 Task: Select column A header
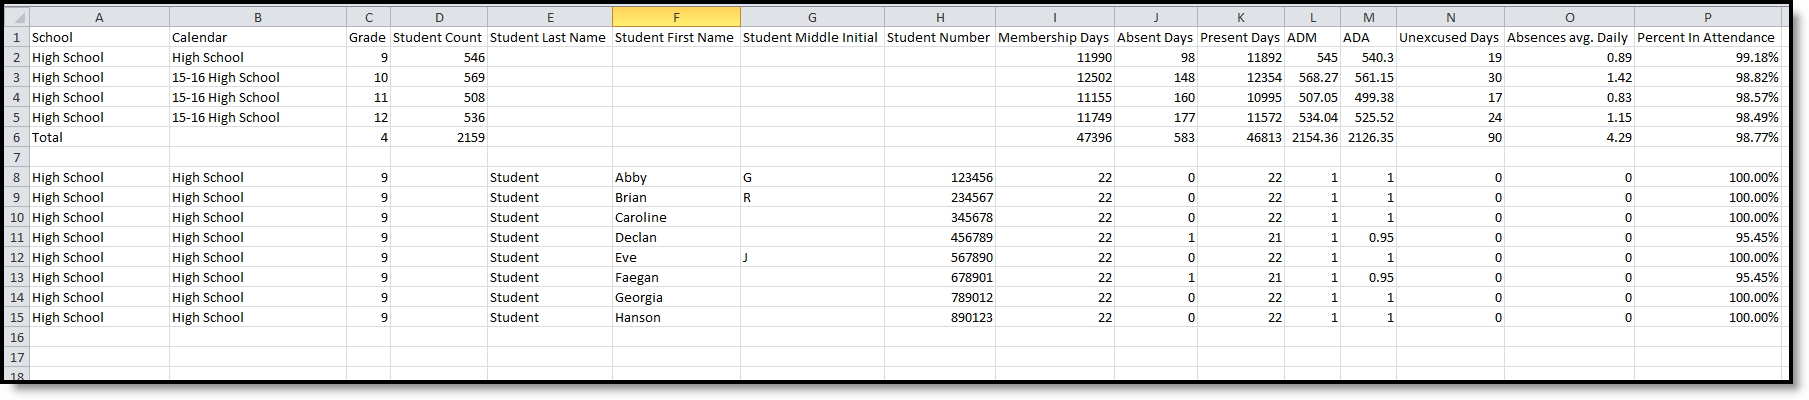tap(99, 18)
